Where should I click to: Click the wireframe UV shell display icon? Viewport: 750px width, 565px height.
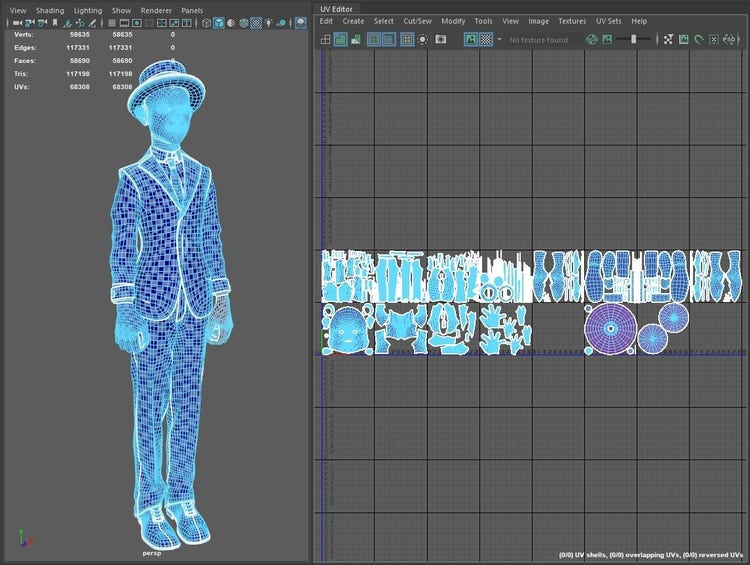click(325, 39)
